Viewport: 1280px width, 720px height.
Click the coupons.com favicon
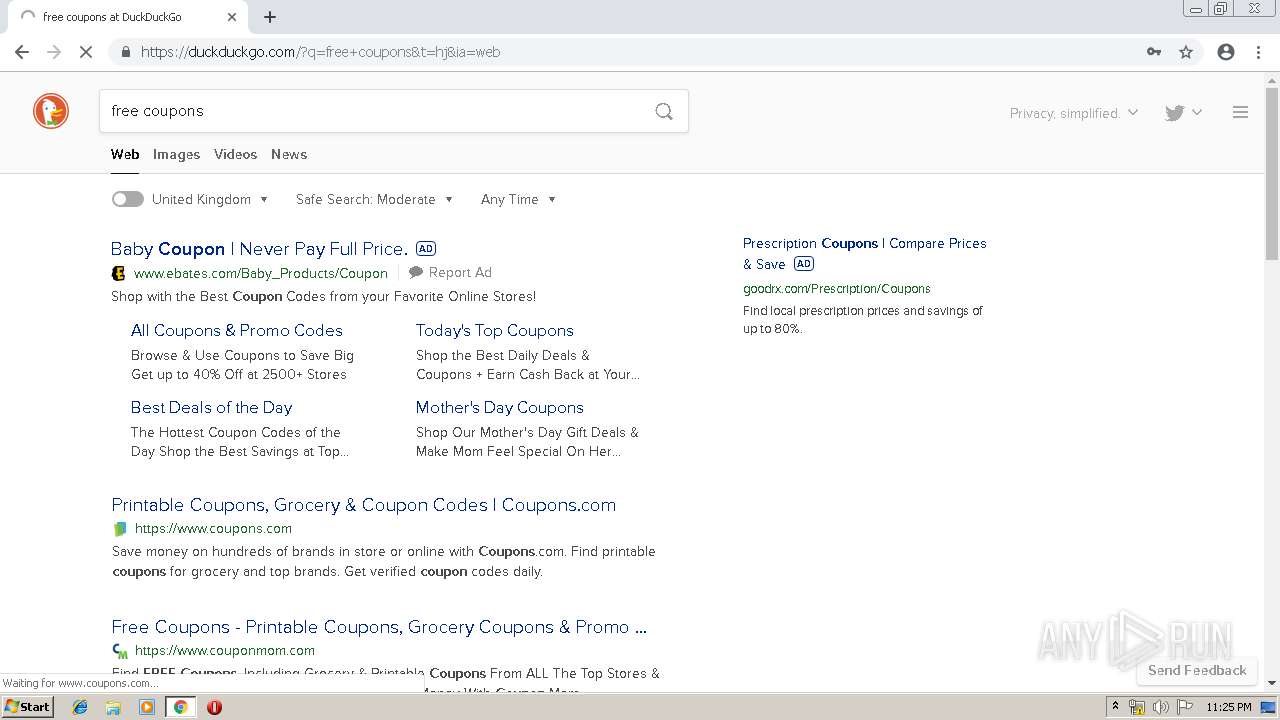click(120, 529)
